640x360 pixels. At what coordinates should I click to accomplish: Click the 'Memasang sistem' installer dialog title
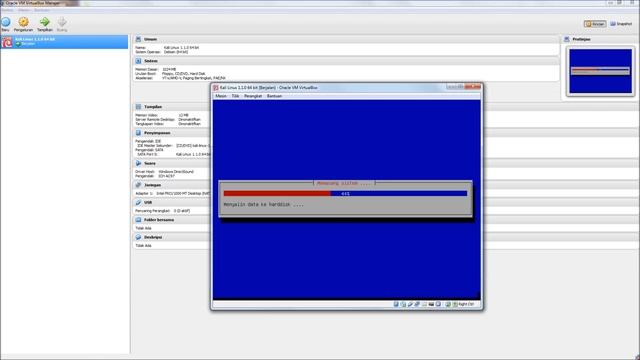(344, 183)
